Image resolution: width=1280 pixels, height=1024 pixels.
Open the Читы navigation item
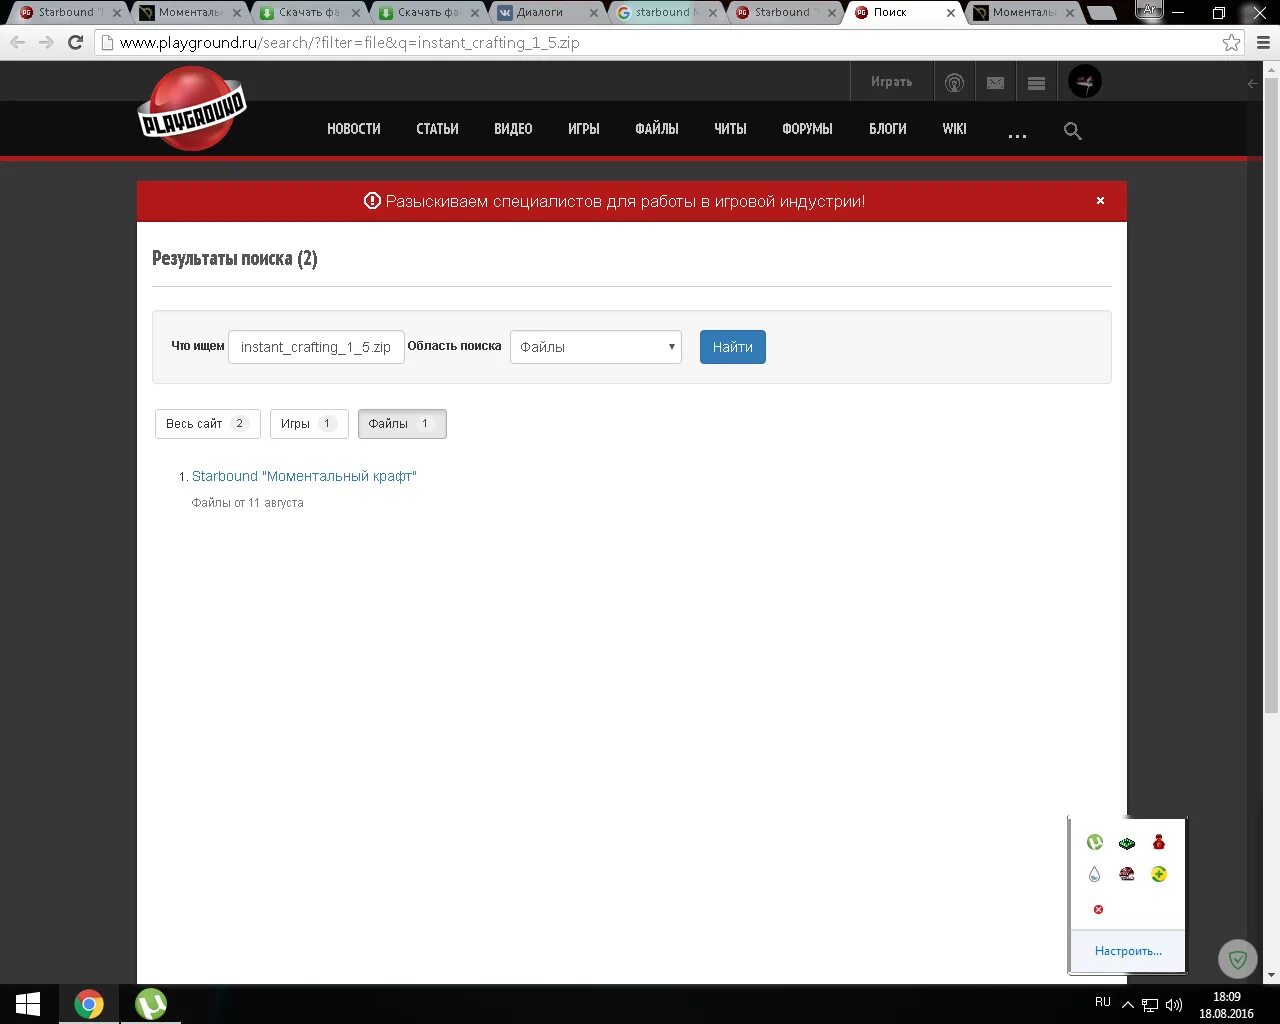pyautogui.click(x=730, y=129)
